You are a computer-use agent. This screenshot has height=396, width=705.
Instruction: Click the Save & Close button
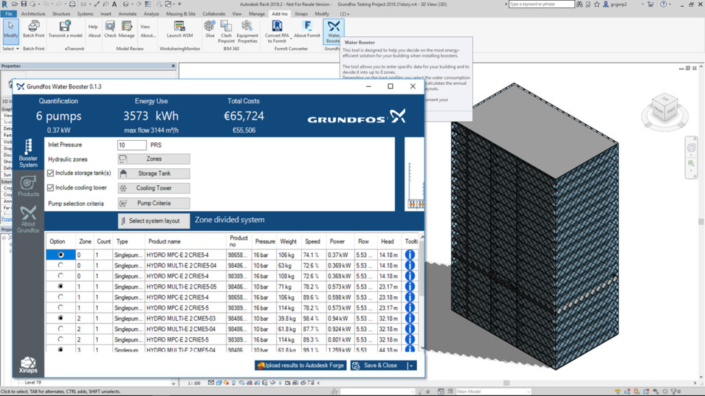(379, 365)
